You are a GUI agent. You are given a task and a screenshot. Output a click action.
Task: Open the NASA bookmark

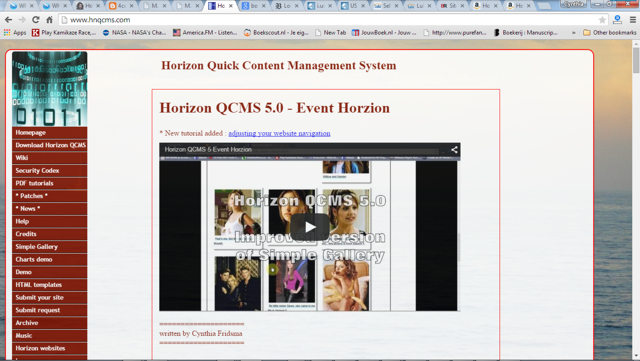tap(134, 32)
